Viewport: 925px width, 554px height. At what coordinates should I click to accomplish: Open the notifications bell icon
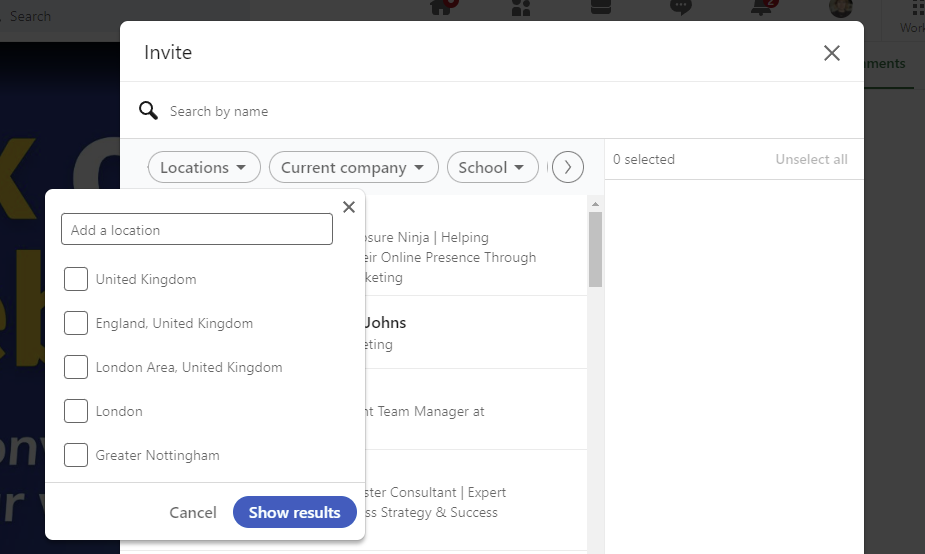(762, 7)
